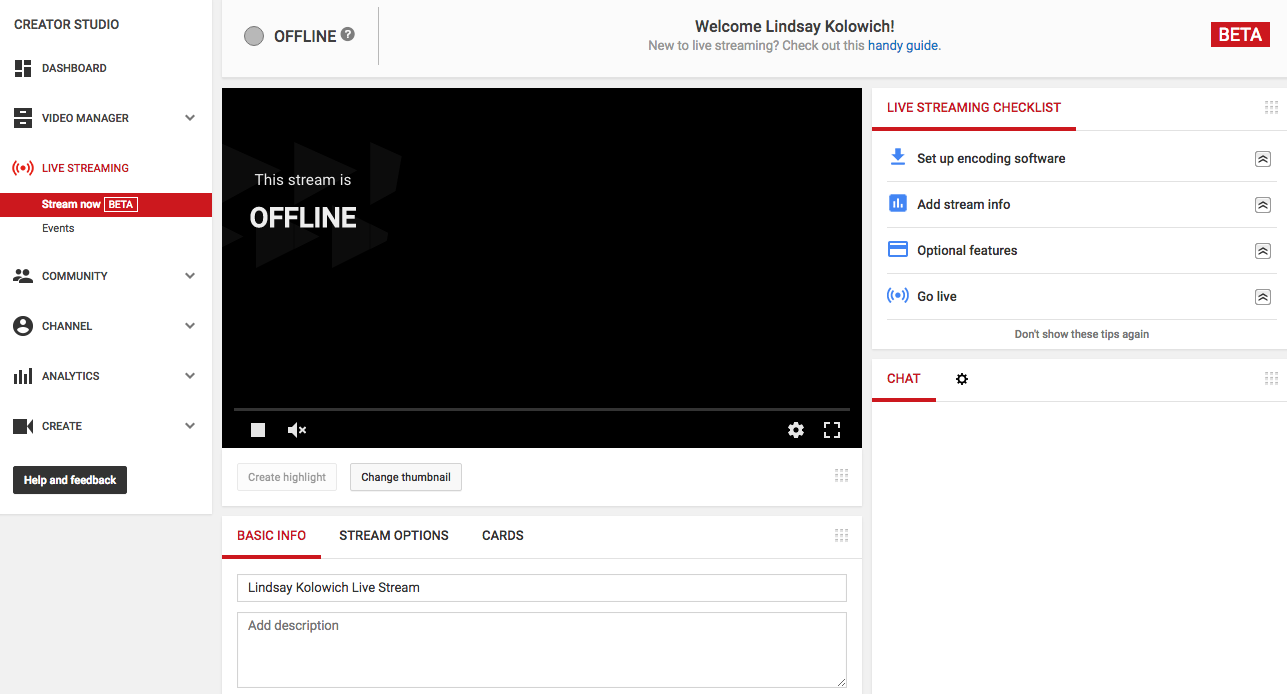
Task: Click the OFFLINE status text in header
Action: 305,36
